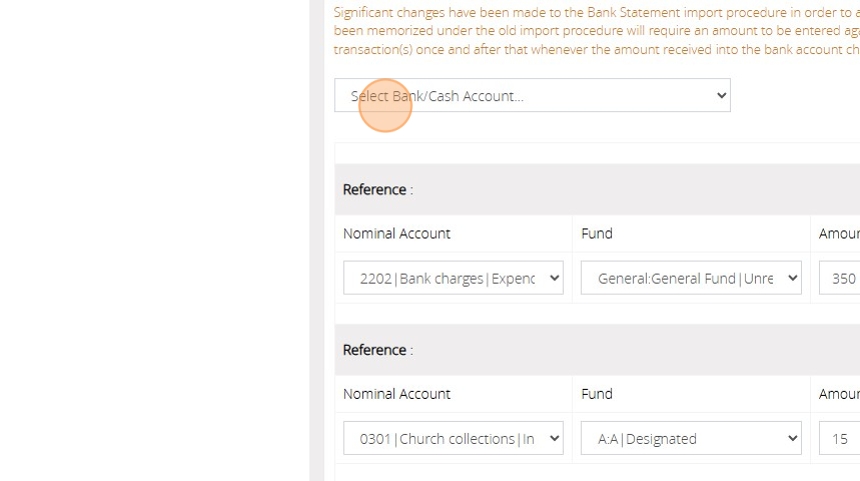Viewport: 860px width, 481px height.
Task: Click the Fund header above General Fund
Action: 596,234
